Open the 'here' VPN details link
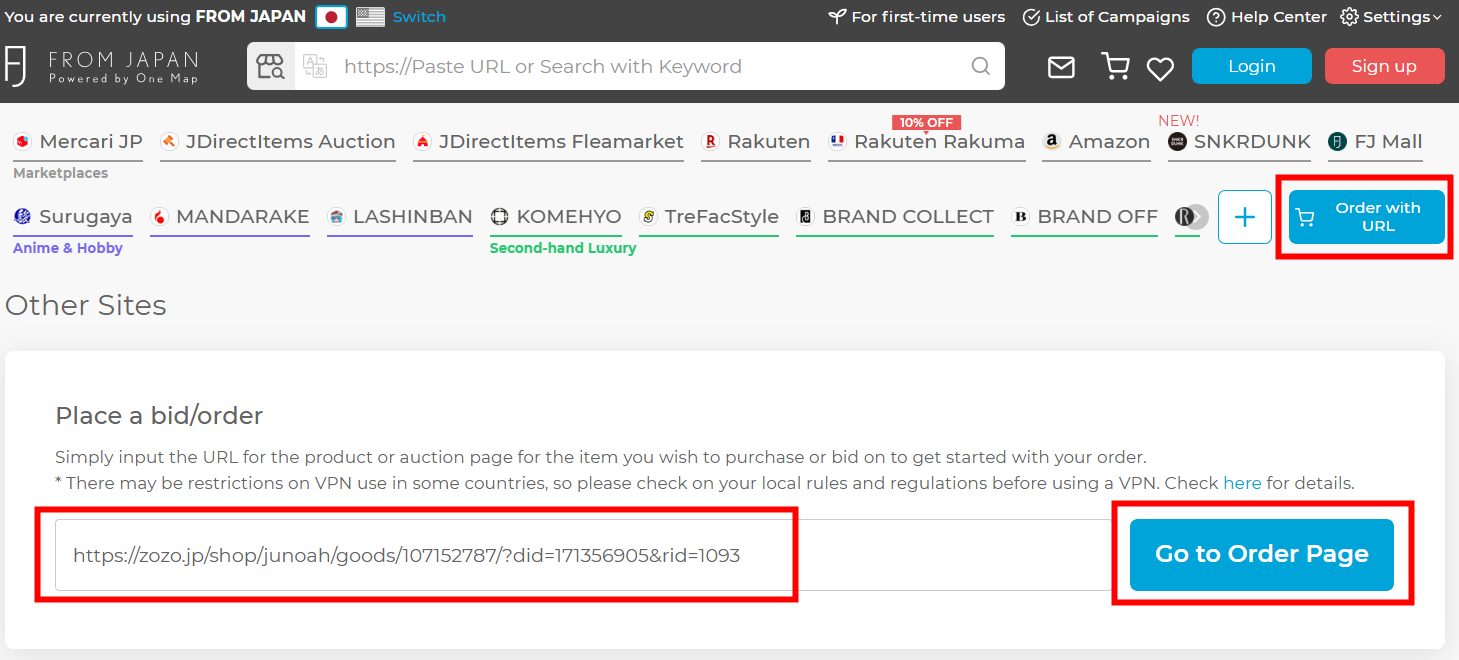 point(1242,484)
